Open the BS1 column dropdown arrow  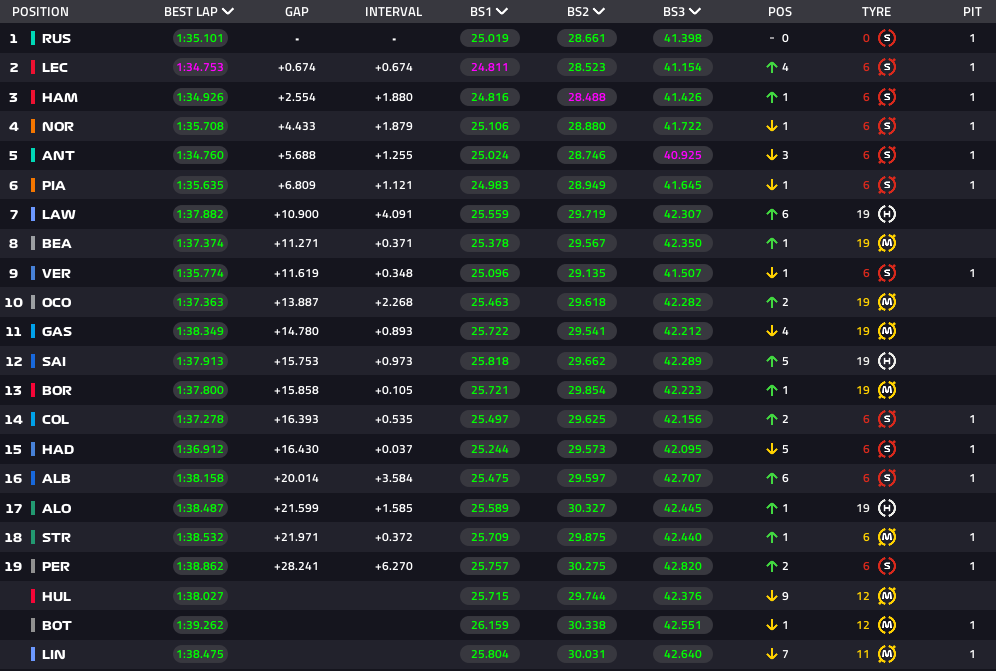tap(502, 12)
